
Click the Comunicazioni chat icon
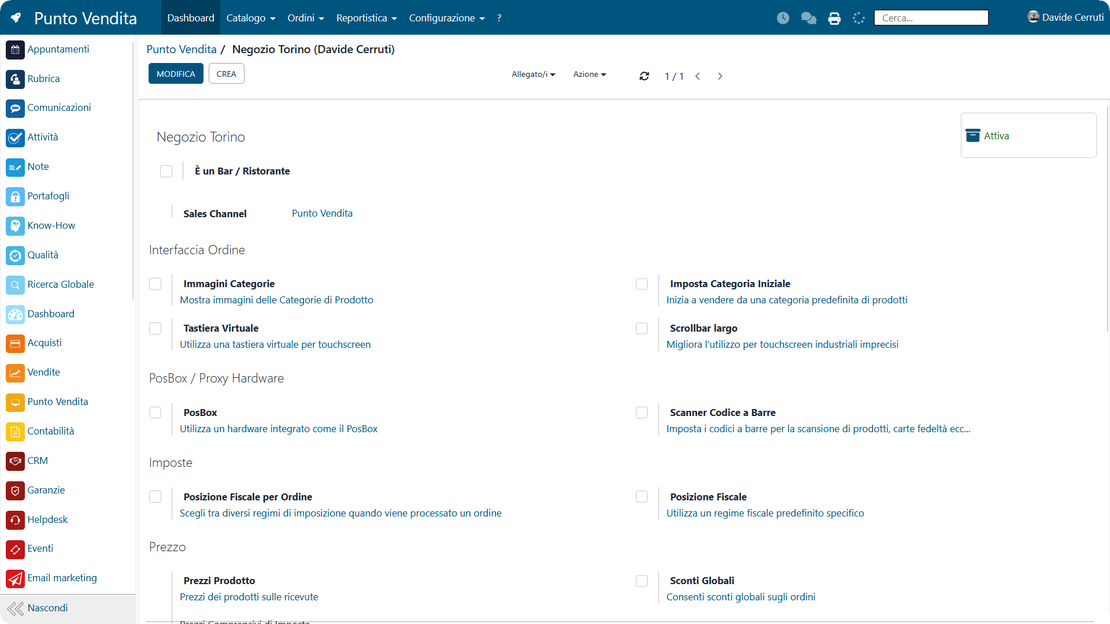coord(15,108)
